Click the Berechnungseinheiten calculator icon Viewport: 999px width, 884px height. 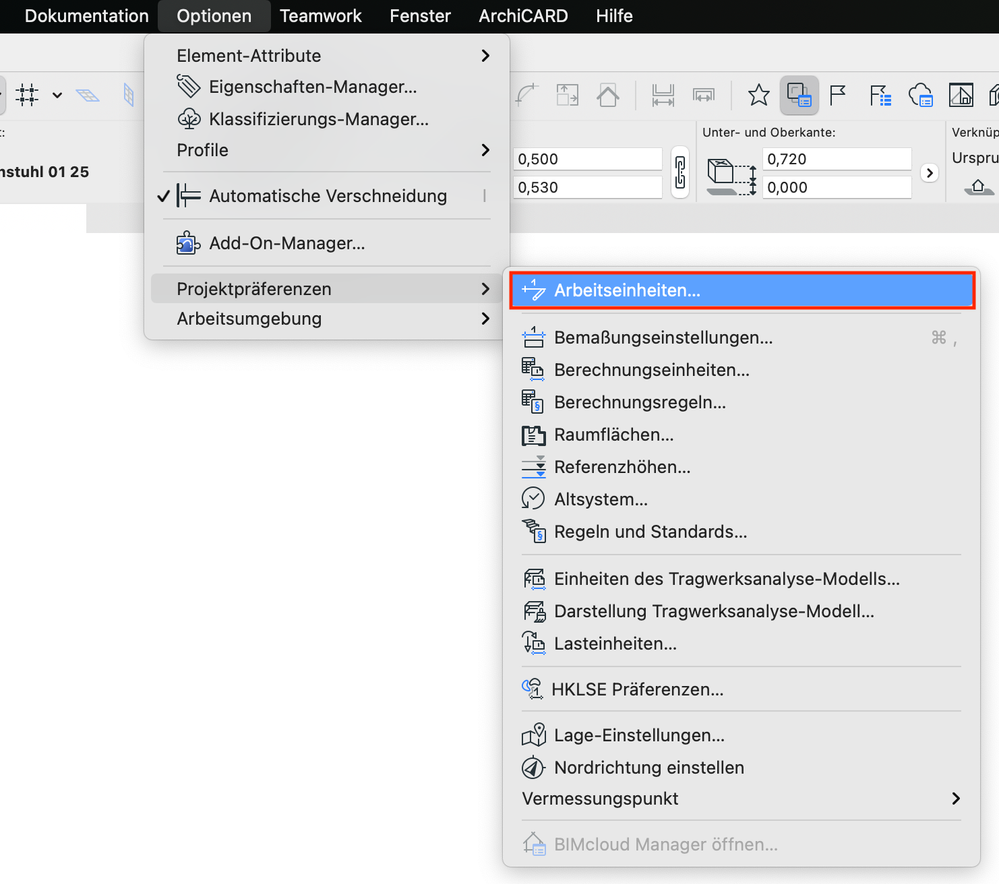533,370
